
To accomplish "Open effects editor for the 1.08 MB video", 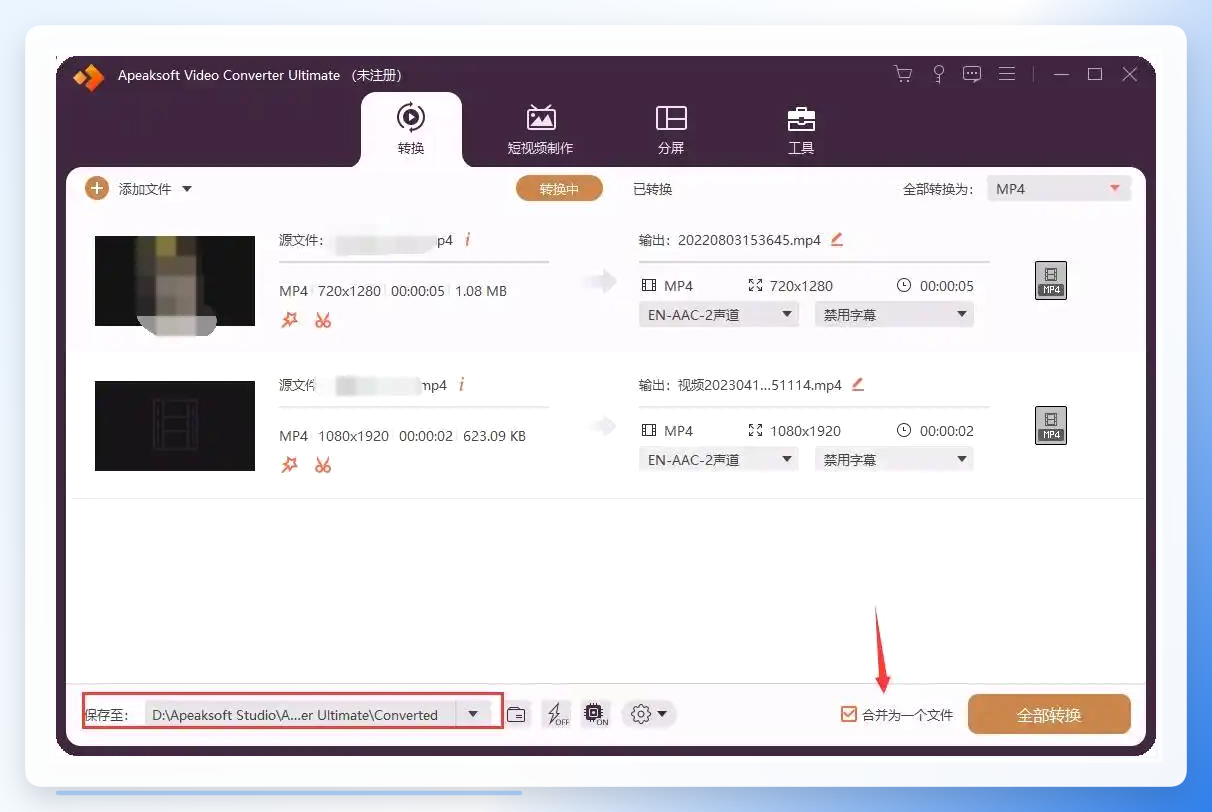I will pos(290,320).
